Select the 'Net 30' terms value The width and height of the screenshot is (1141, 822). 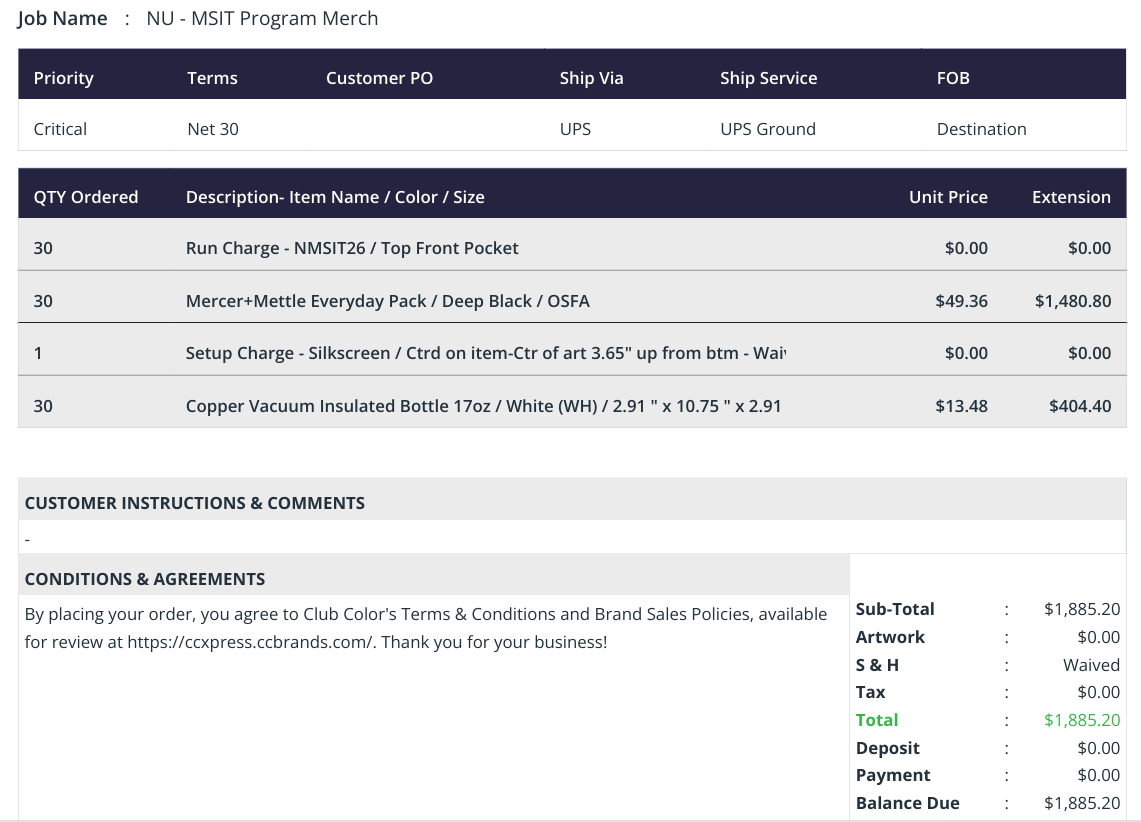coord(212,129)
